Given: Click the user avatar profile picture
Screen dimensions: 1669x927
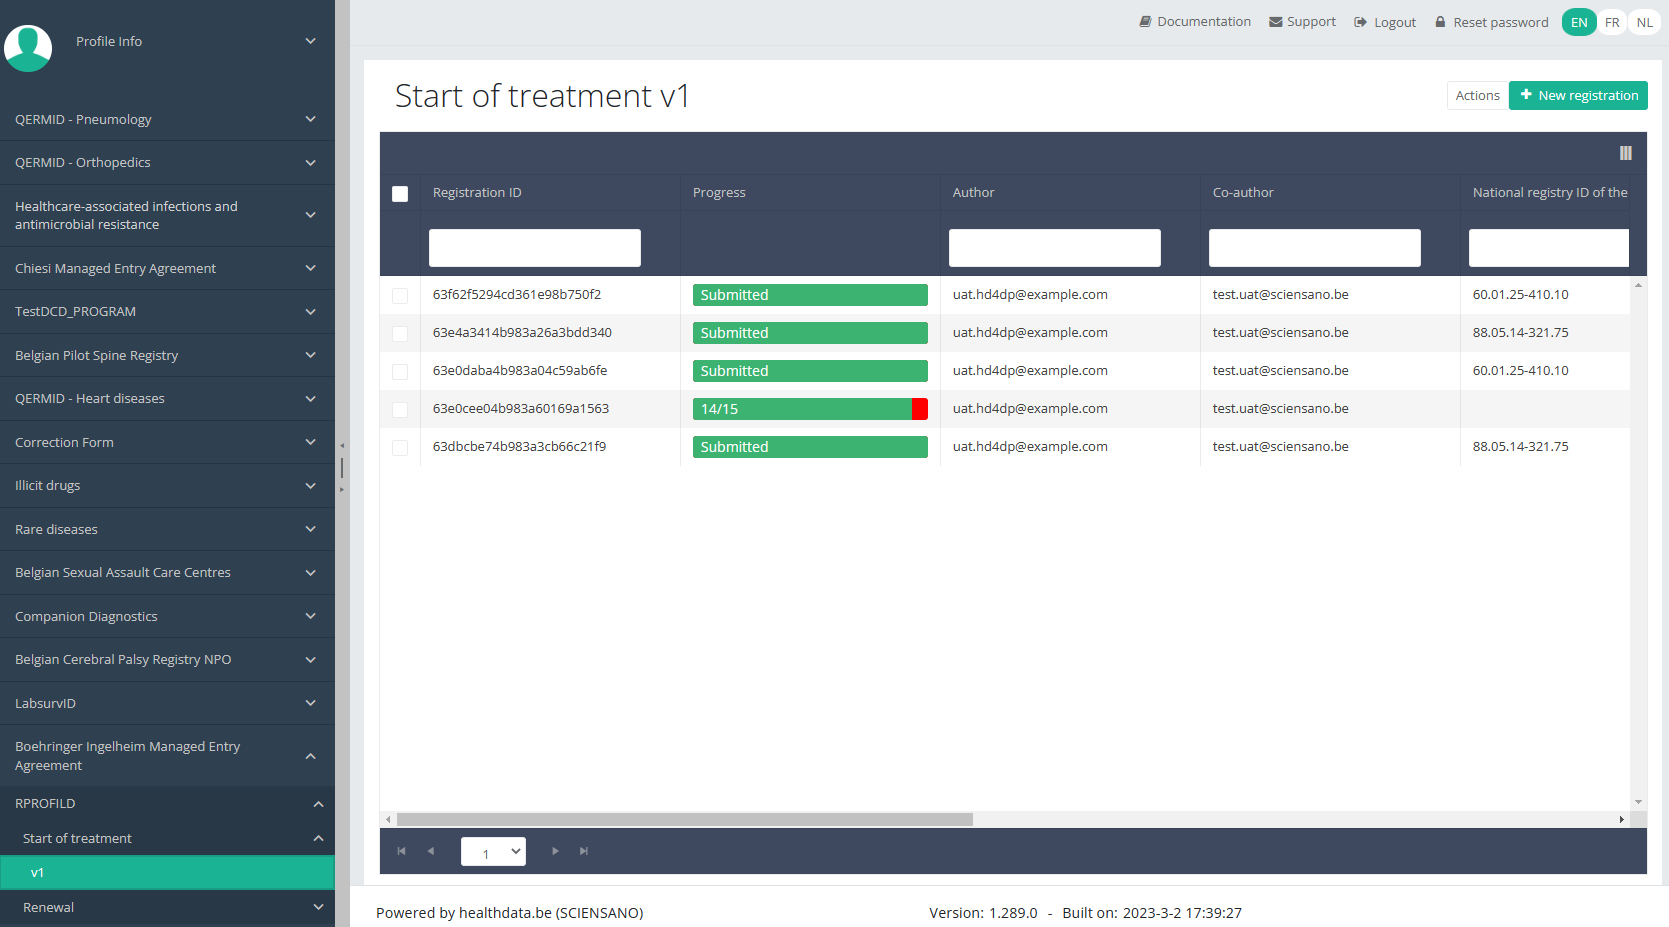Looking at the screenshot, I should coord(28,47).
